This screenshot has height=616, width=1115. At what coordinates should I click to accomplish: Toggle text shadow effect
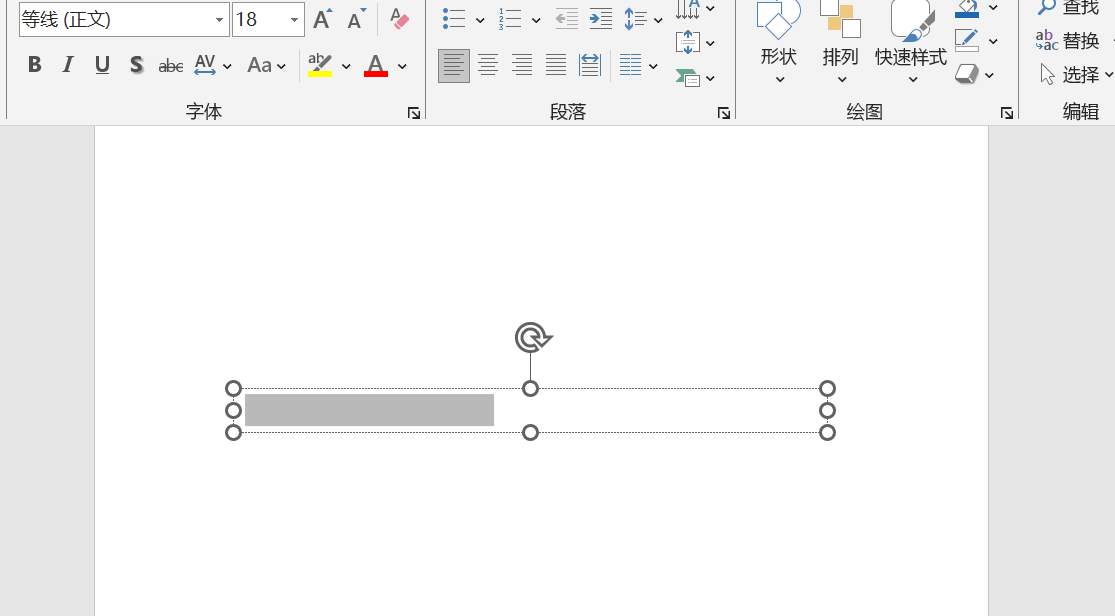coord(136,65)
